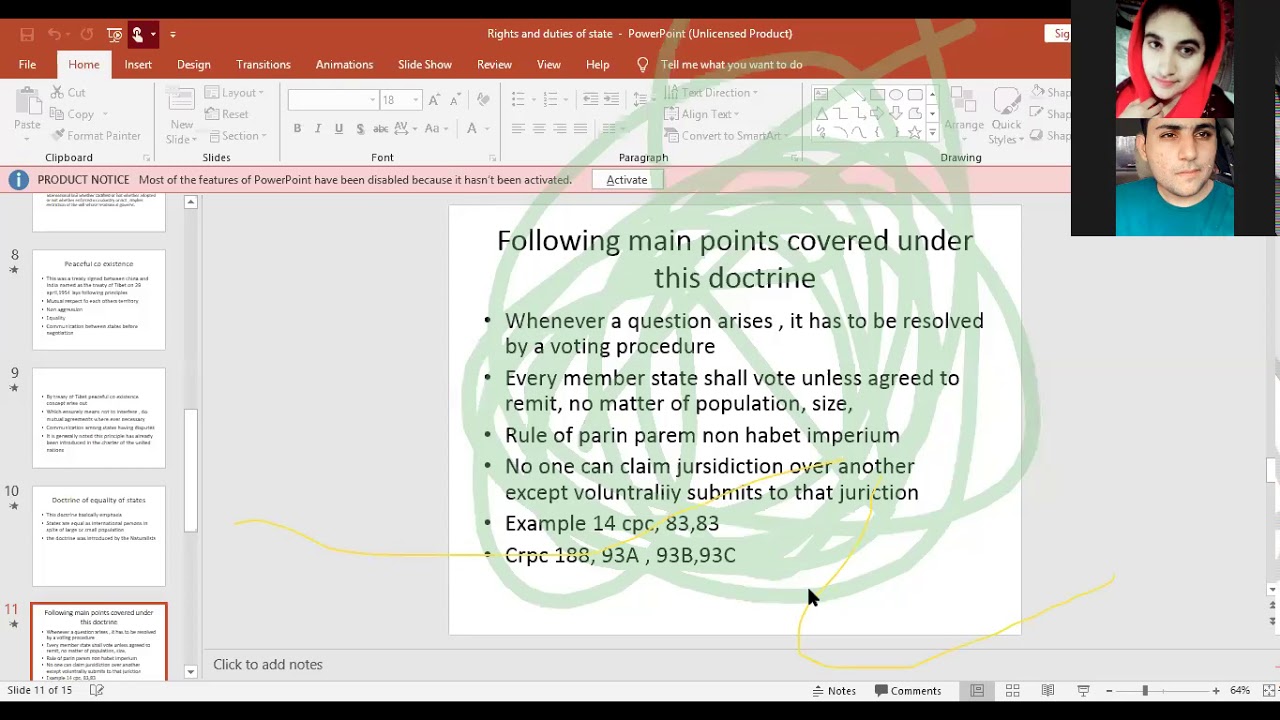
Task: Toggle Justify alignment
Action: [x=580, y=128]
